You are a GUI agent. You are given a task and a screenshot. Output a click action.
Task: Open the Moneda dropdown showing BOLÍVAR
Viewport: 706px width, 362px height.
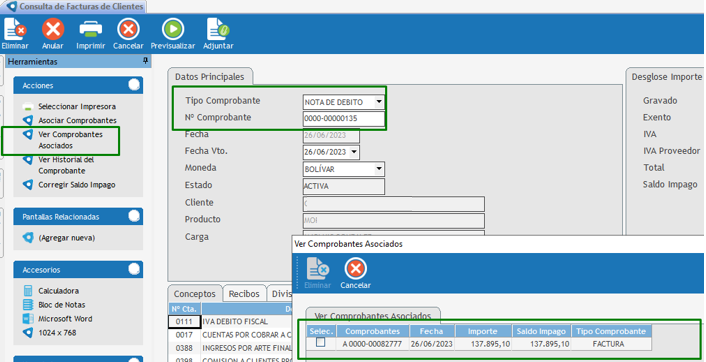click(379, 169)
